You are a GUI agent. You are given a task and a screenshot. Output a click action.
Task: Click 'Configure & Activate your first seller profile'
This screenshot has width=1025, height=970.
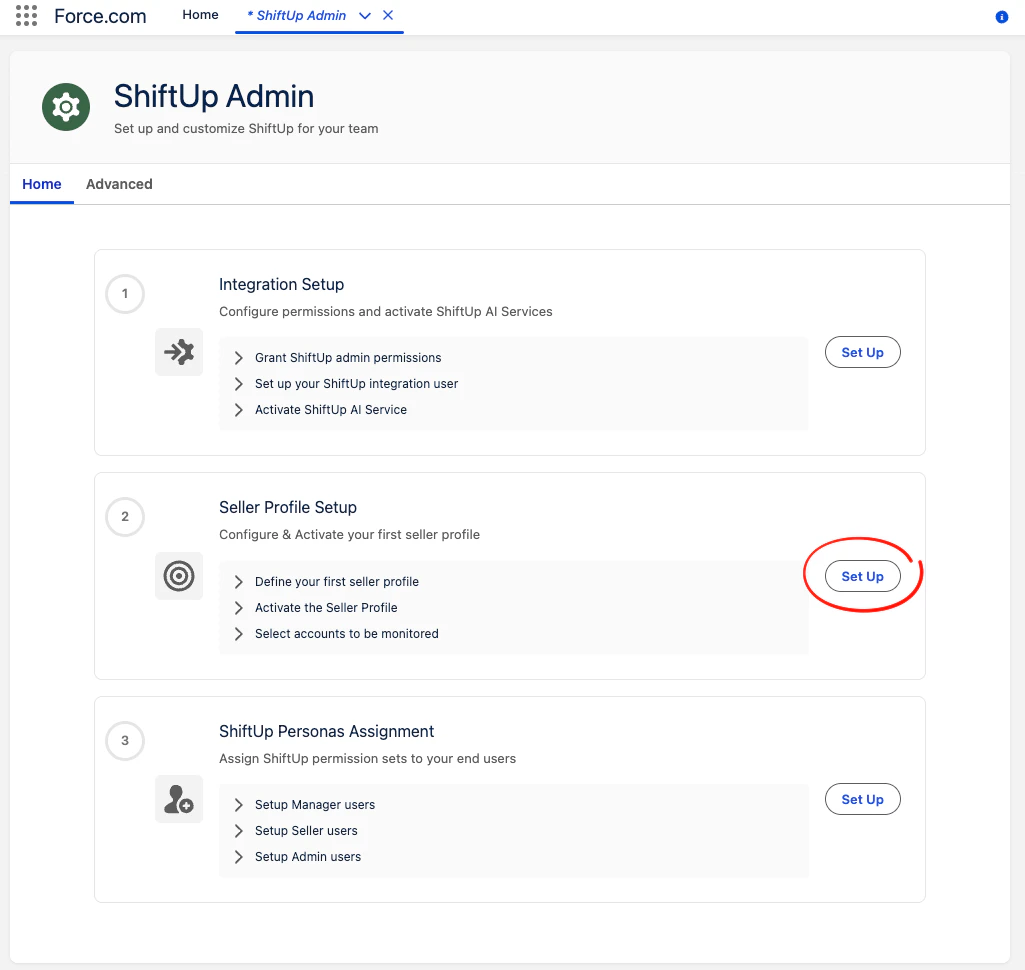click(349, 535)
